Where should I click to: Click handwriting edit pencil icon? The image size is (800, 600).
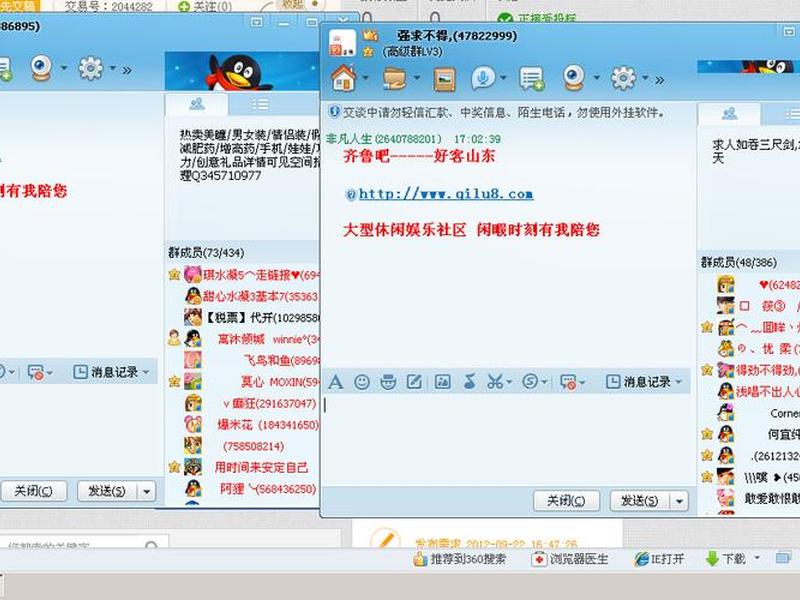click(x=414, y=382)
